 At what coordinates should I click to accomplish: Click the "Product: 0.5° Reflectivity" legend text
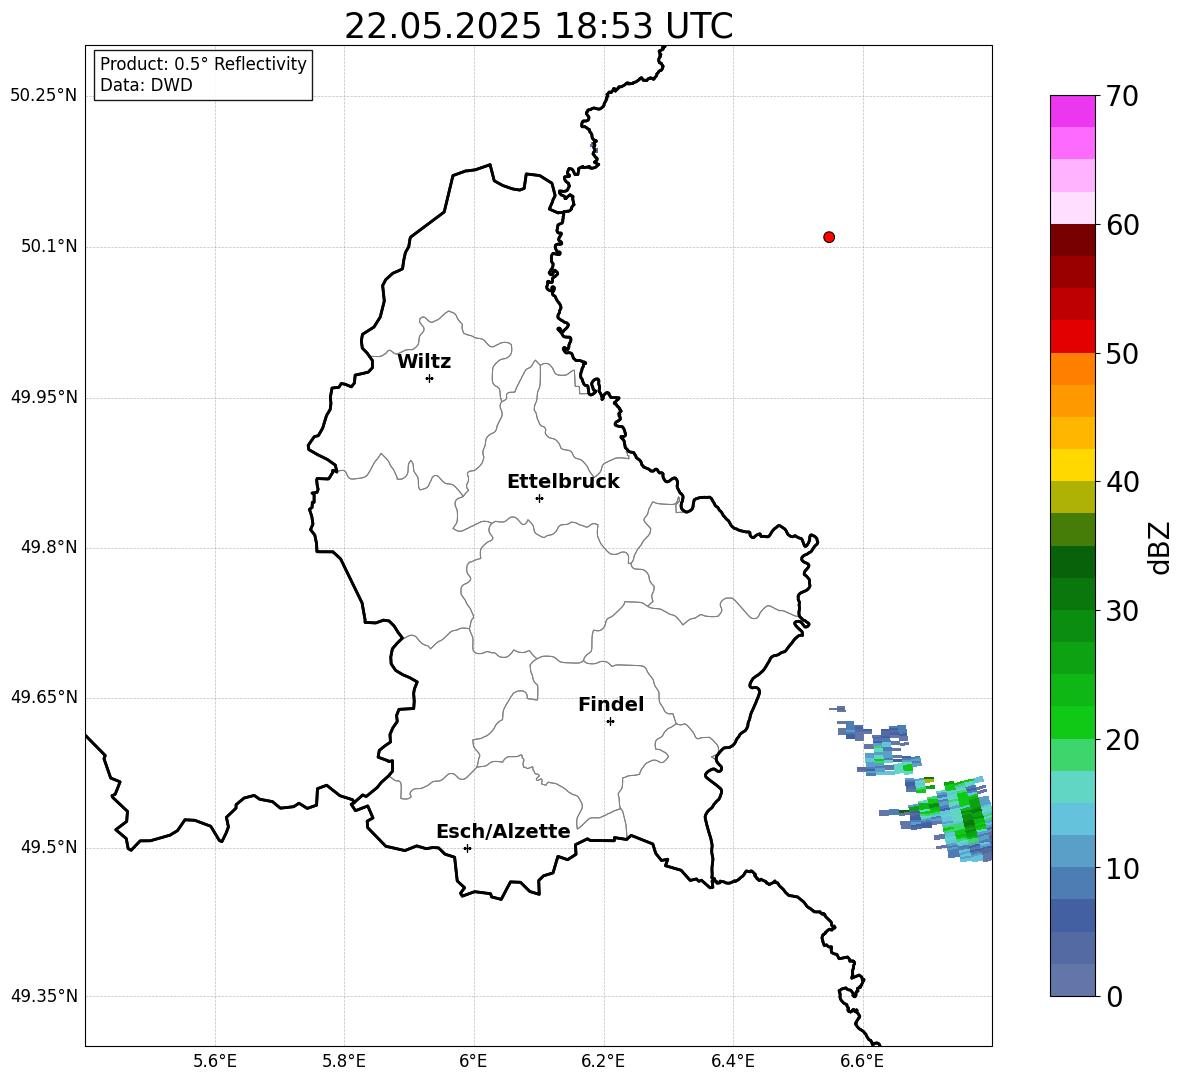203,63
